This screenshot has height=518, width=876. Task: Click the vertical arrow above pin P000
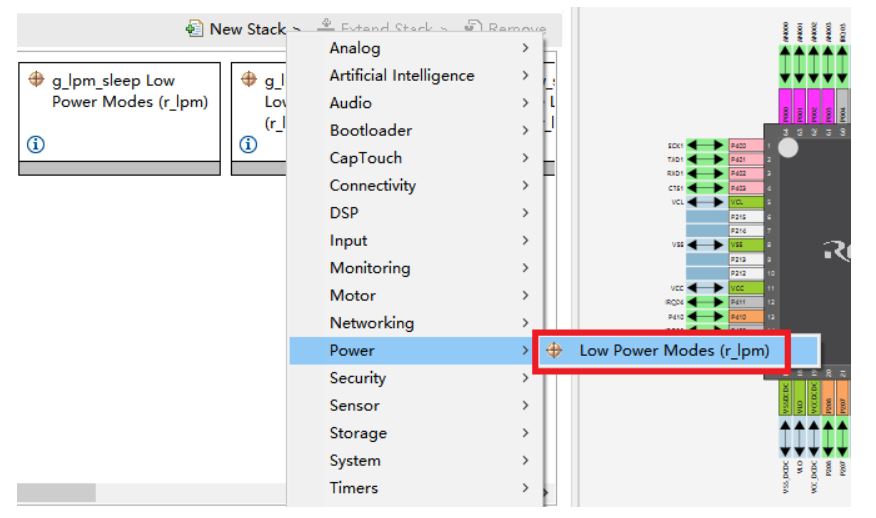785,65
